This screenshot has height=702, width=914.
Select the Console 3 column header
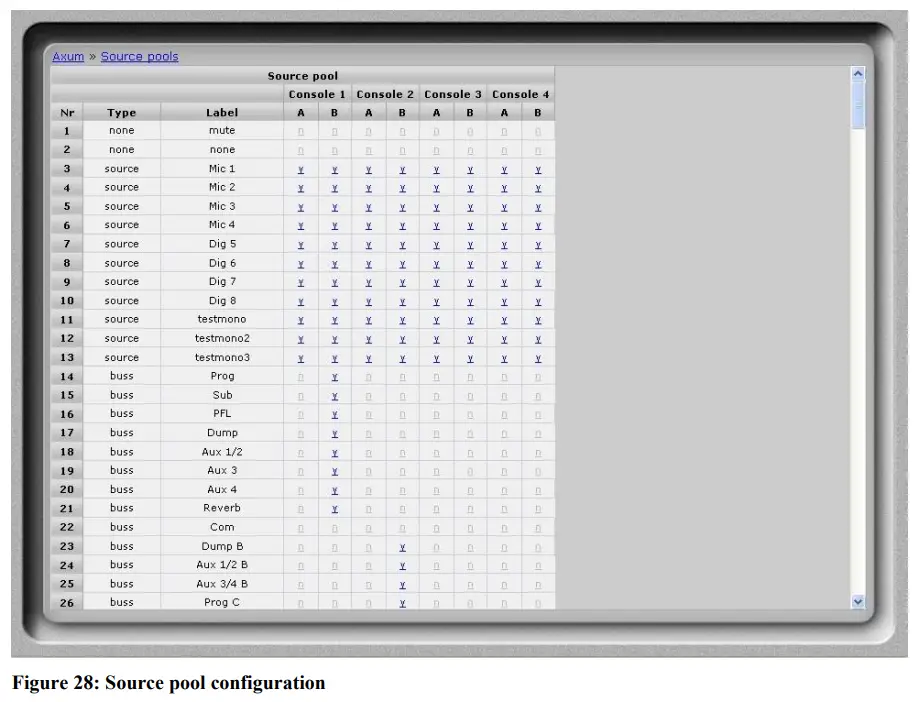coord(453,94)
